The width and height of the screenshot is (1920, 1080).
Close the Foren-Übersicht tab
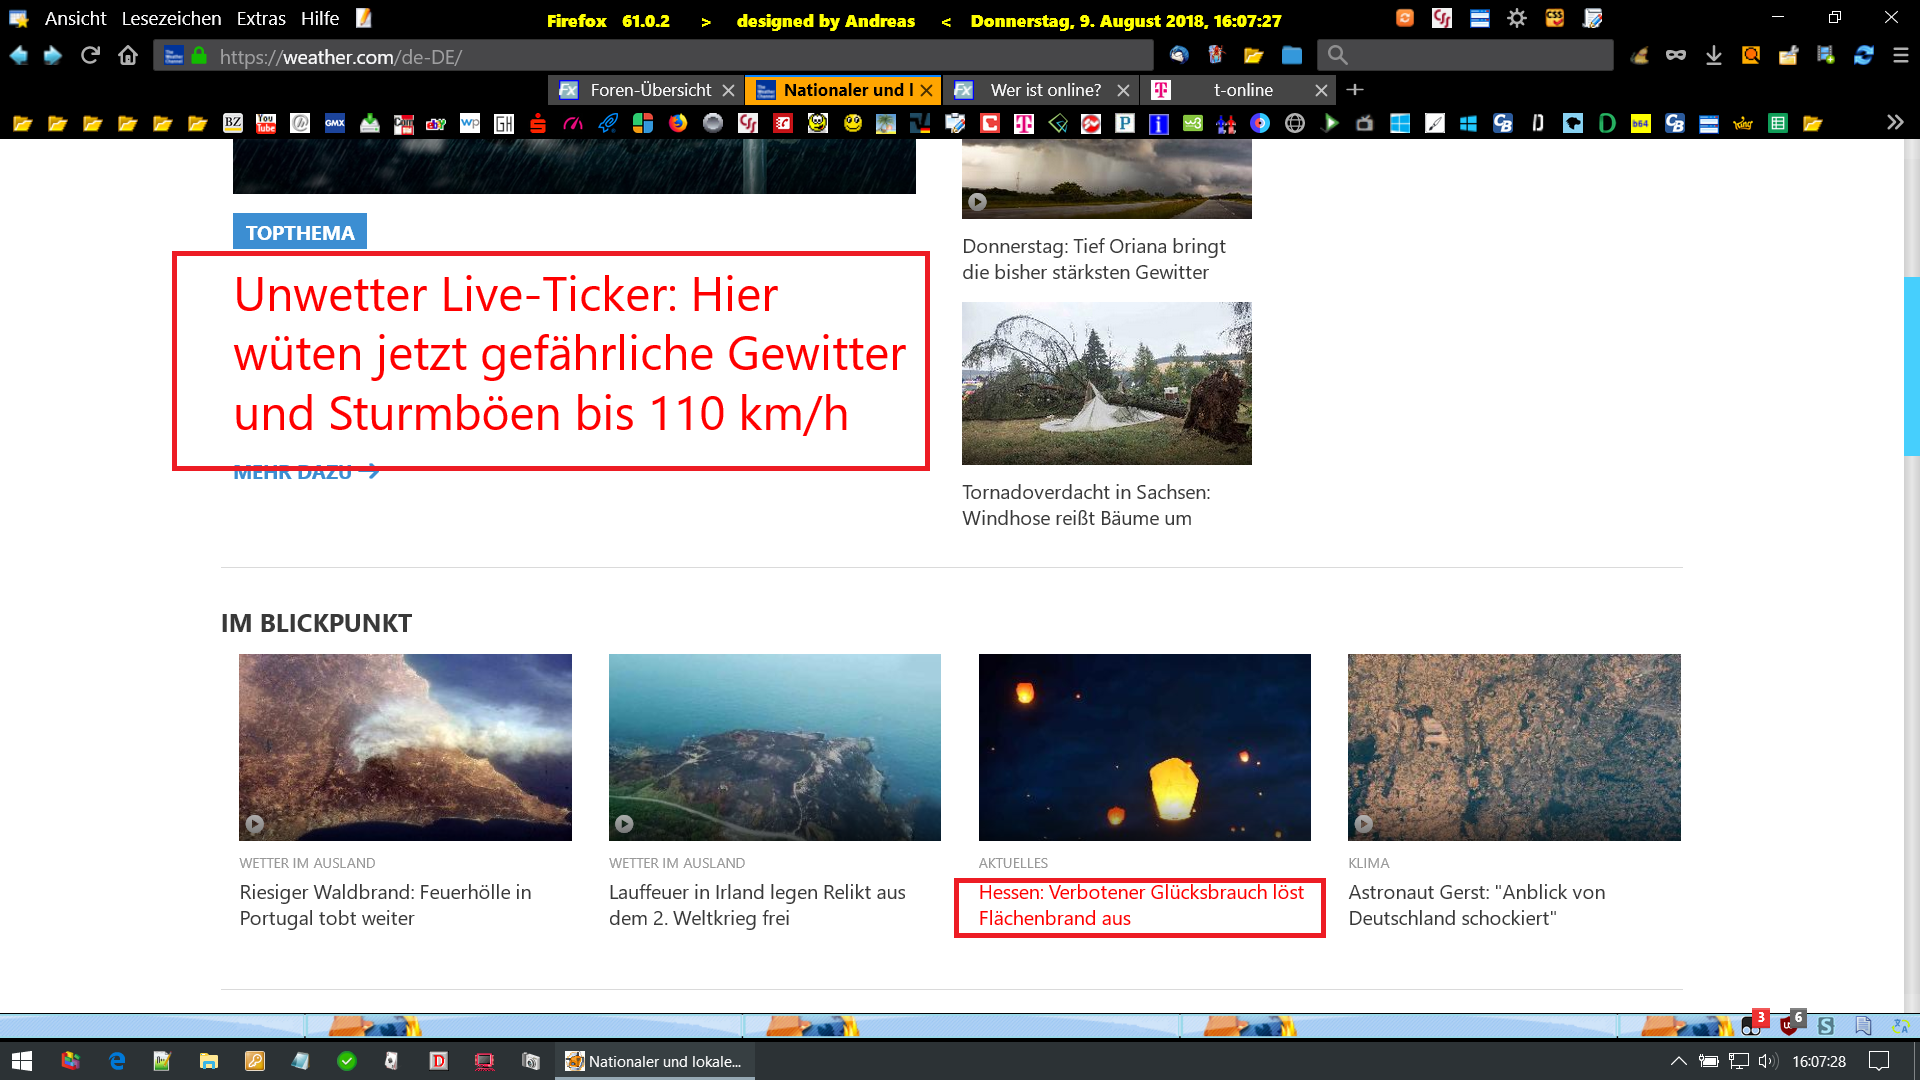[728, 90]
